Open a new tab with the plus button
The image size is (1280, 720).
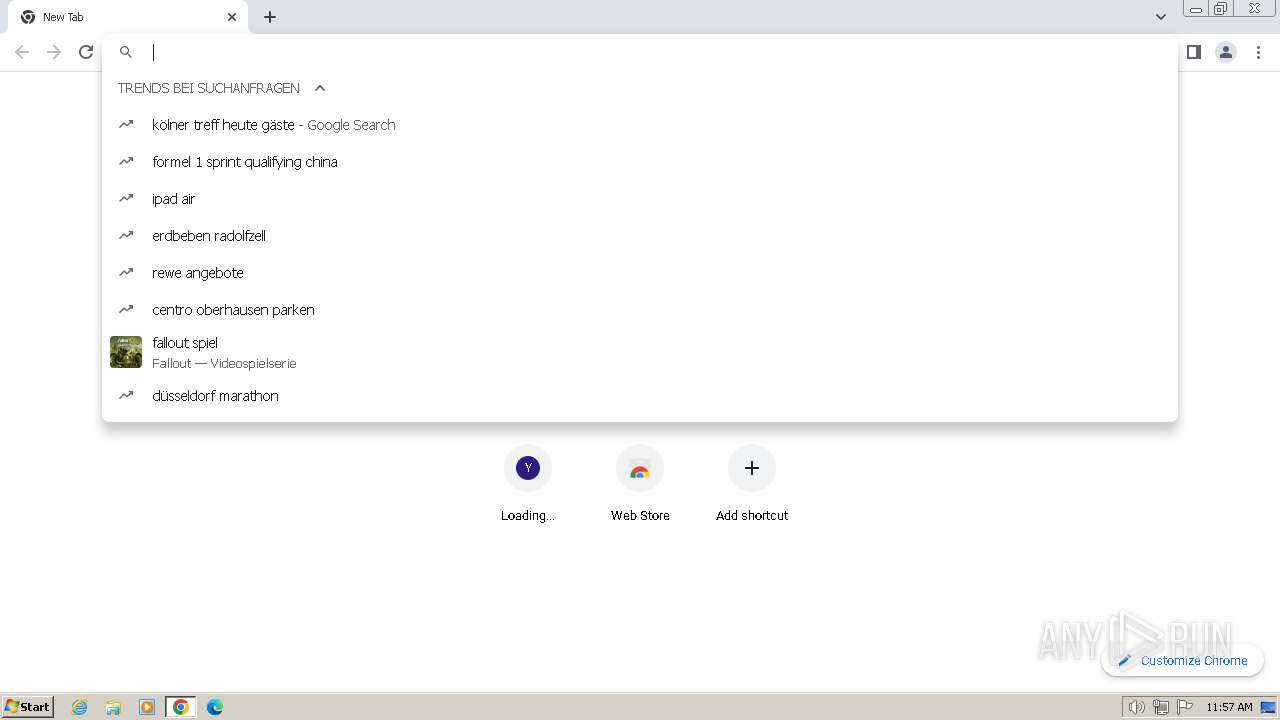[x=270, y=17]
